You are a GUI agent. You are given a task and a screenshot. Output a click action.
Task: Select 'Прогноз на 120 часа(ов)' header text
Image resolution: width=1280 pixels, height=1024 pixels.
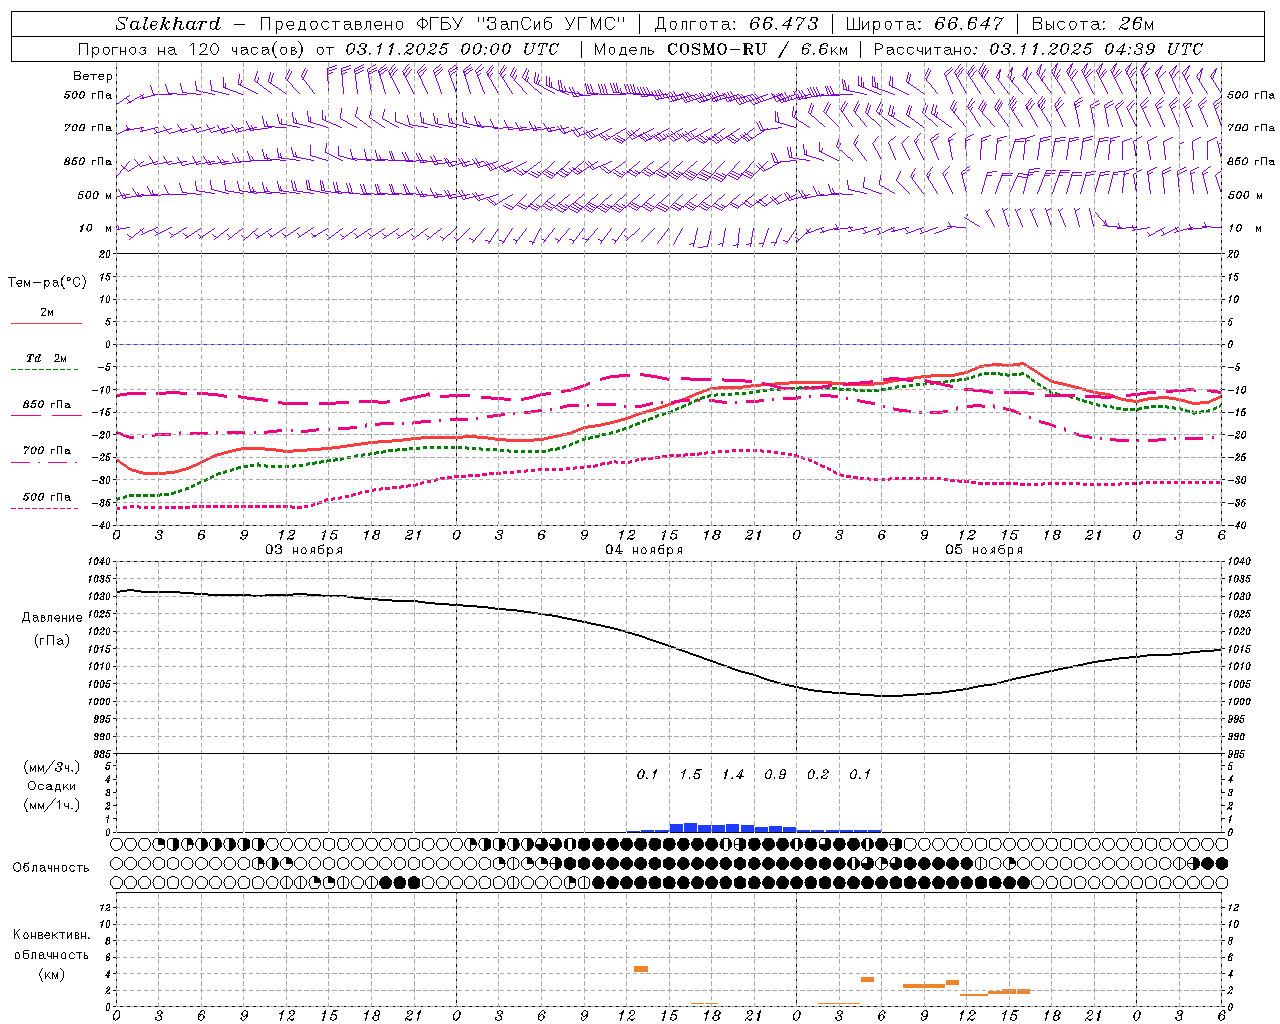tap(192, 49)
